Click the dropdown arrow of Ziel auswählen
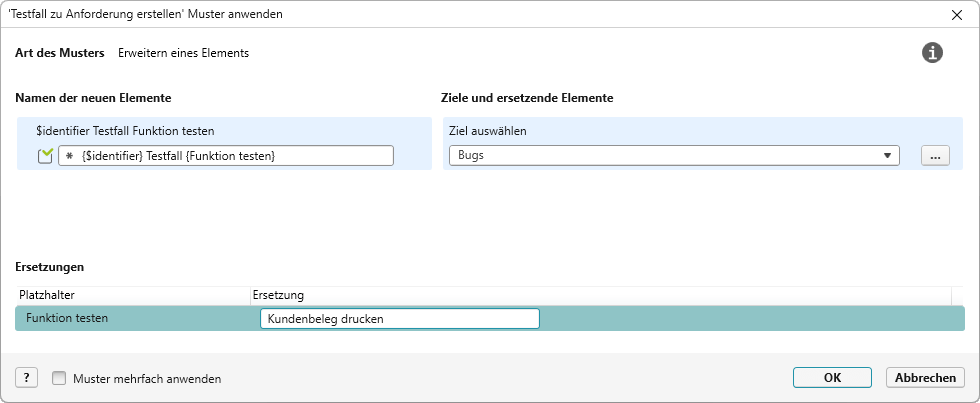 [887, 156]
